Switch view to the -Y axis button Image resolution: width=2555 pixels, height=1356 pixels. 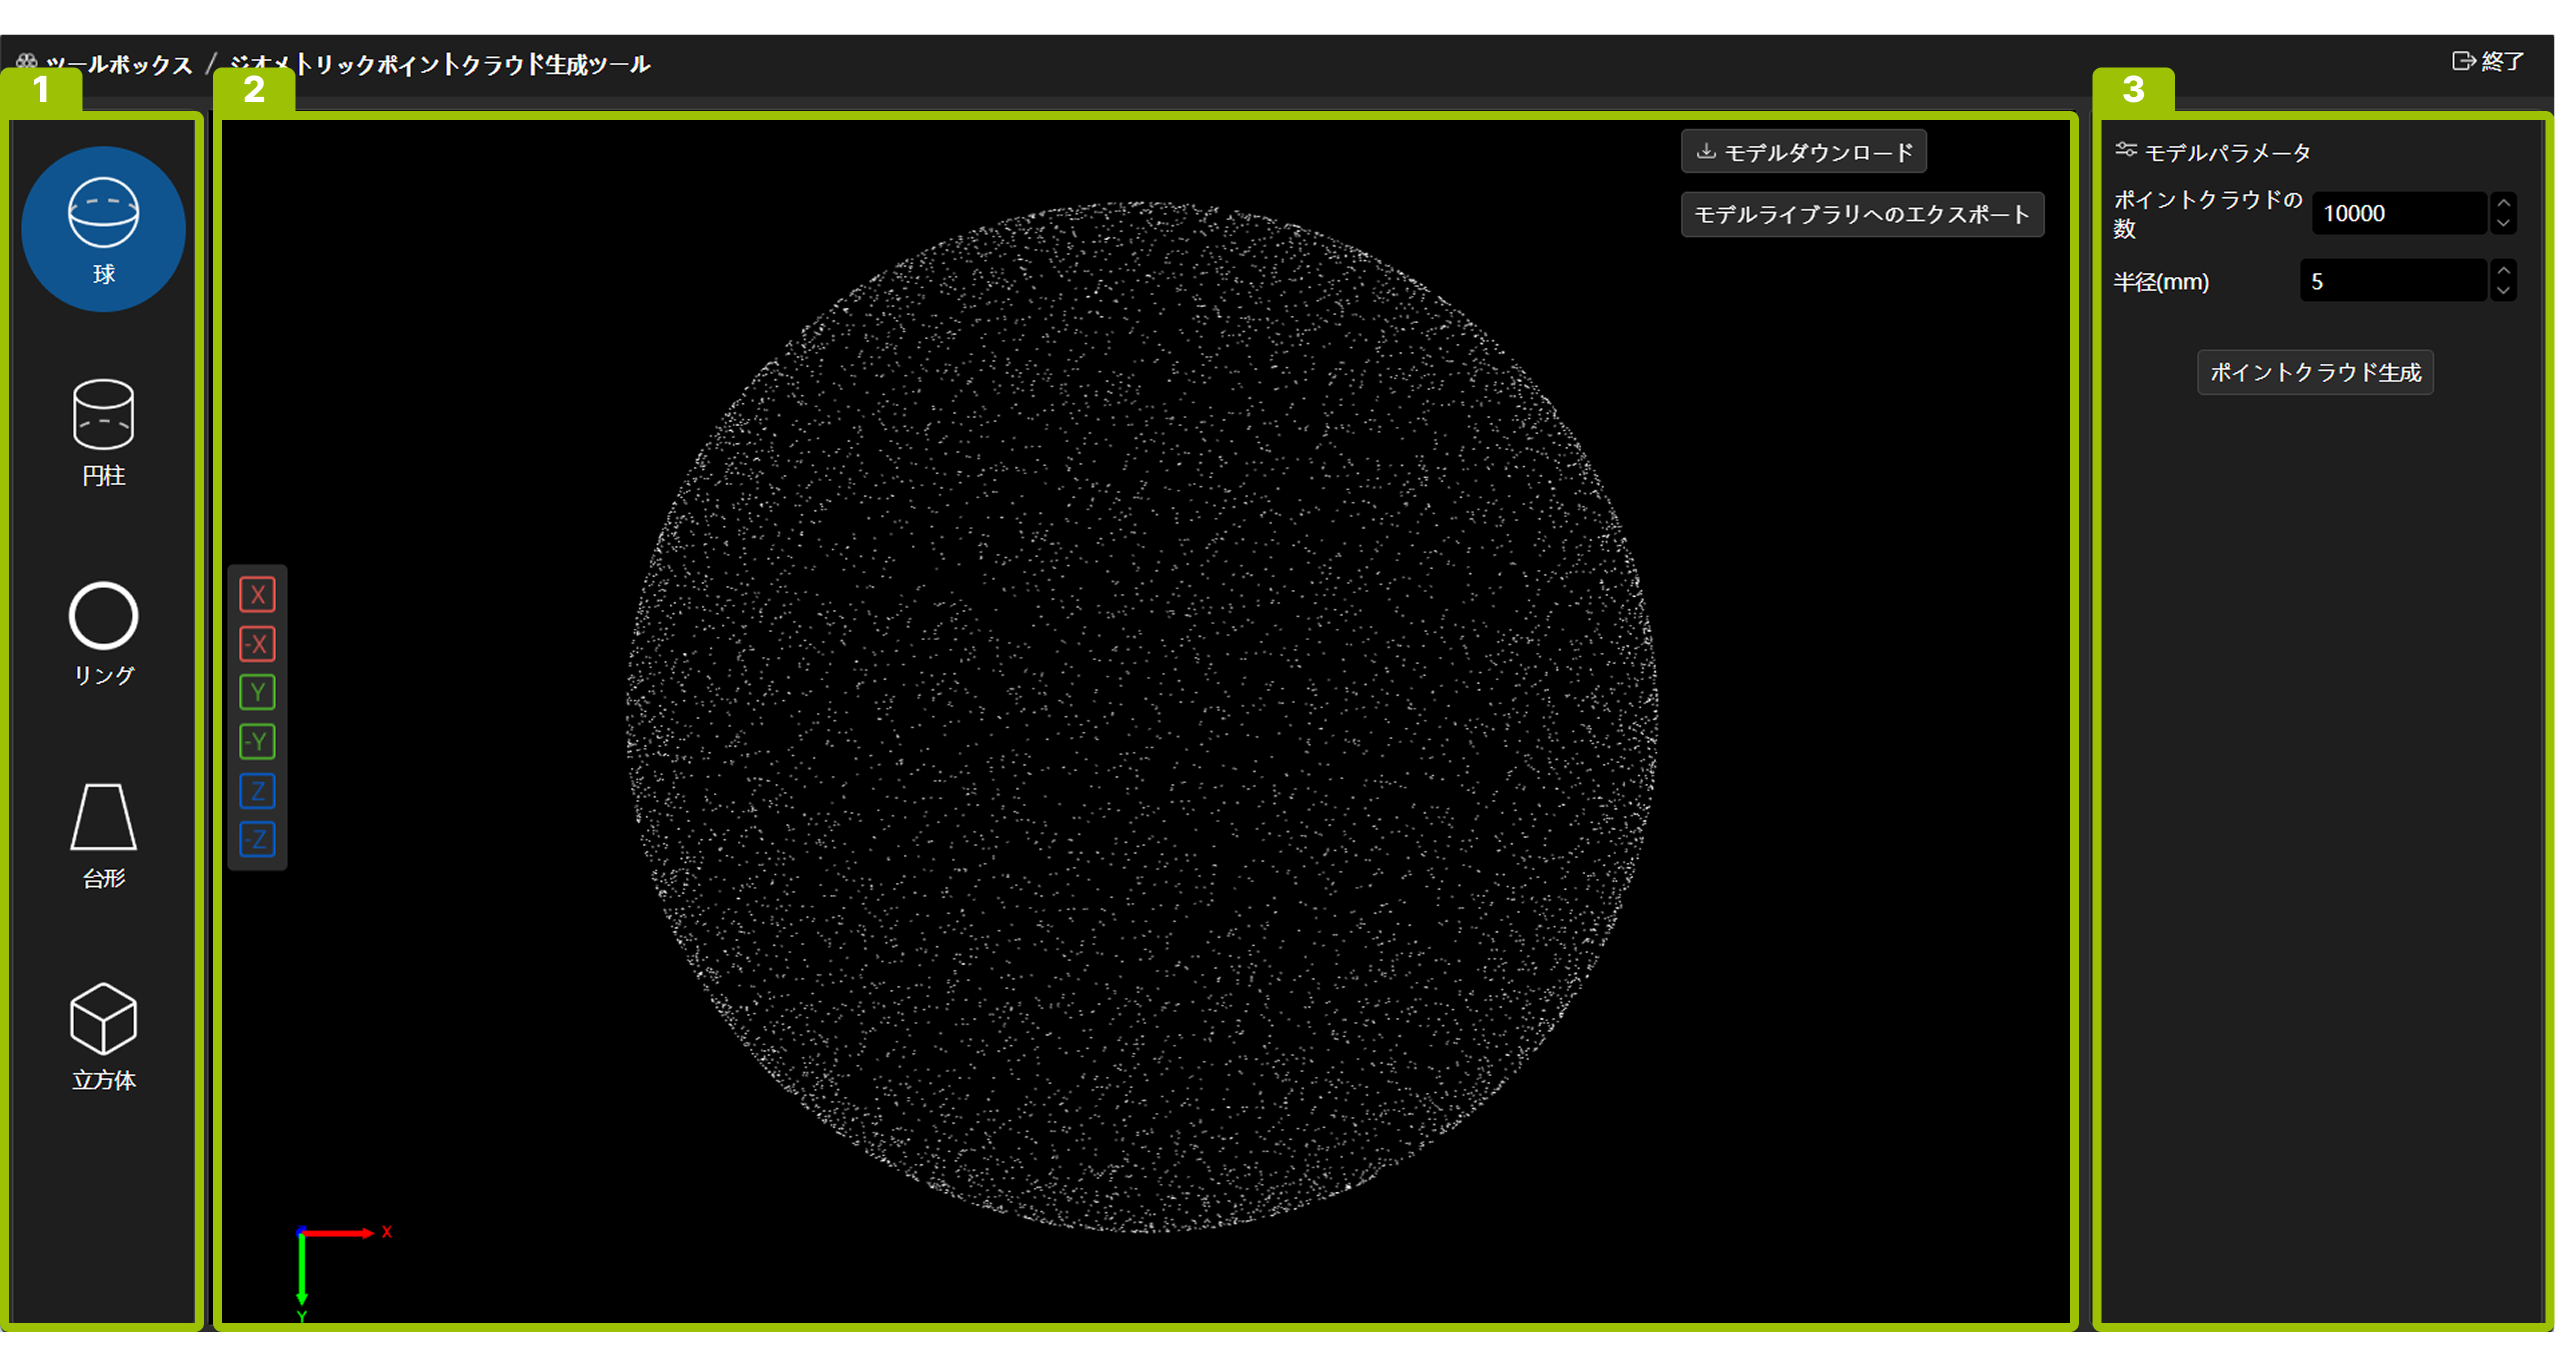[x=257, y=741]
